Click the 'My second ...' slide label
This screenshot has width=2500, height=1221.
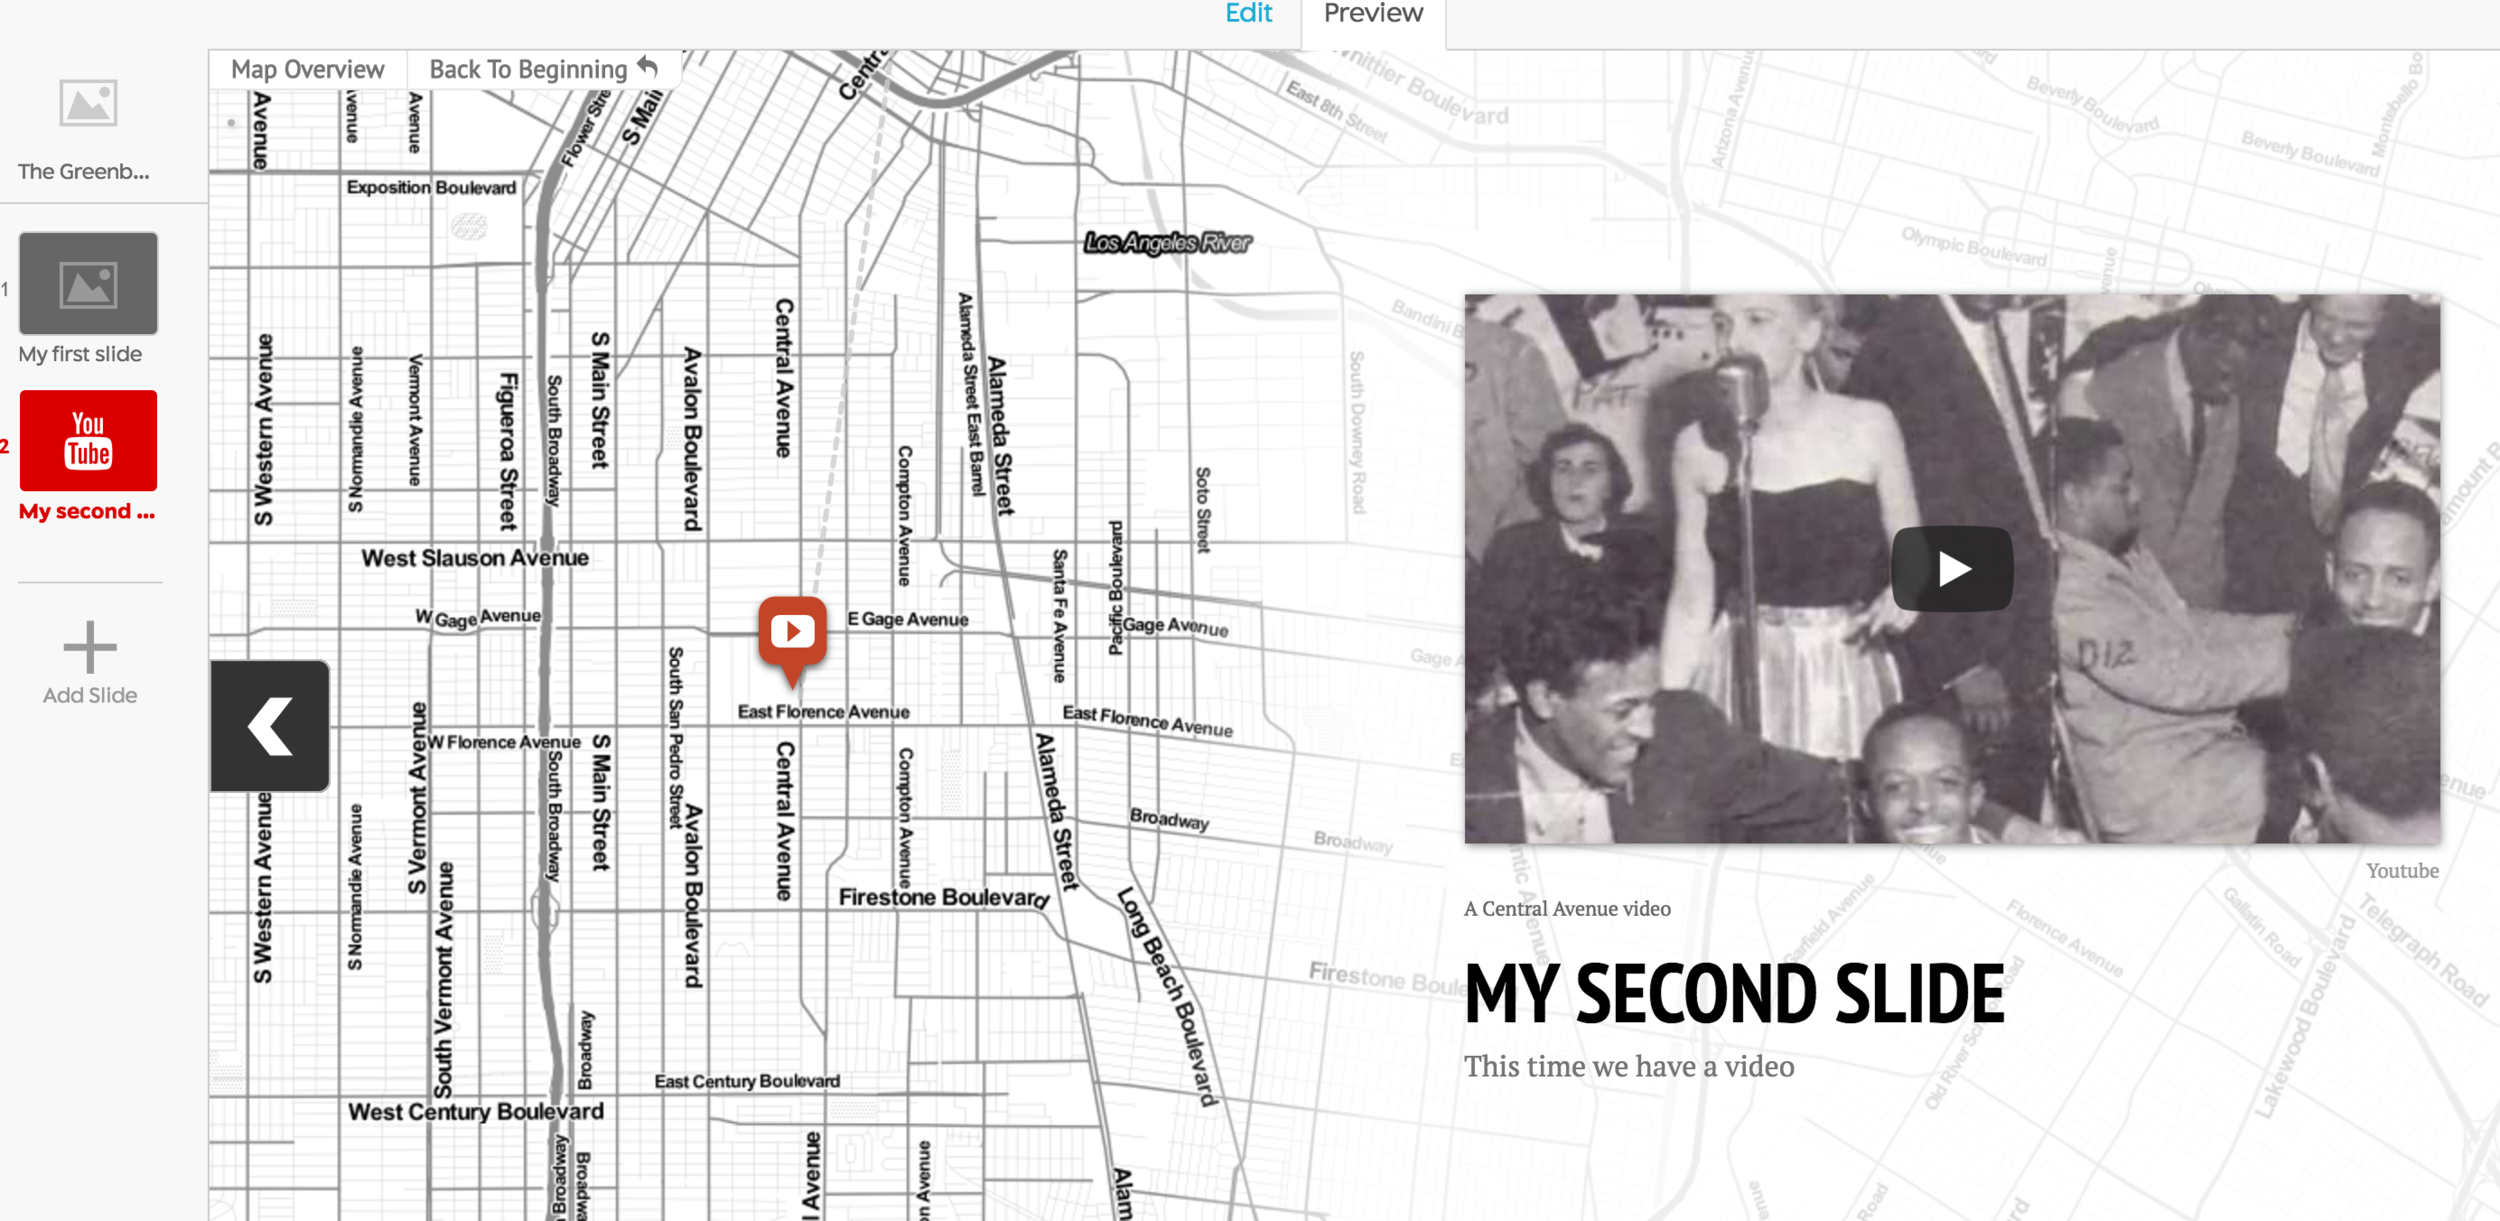click(x=87, y=511)
